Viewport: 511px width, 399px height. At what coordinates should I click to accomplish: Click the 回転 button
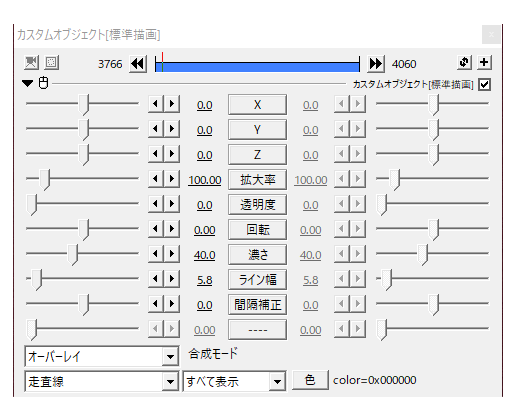[257, 230]
